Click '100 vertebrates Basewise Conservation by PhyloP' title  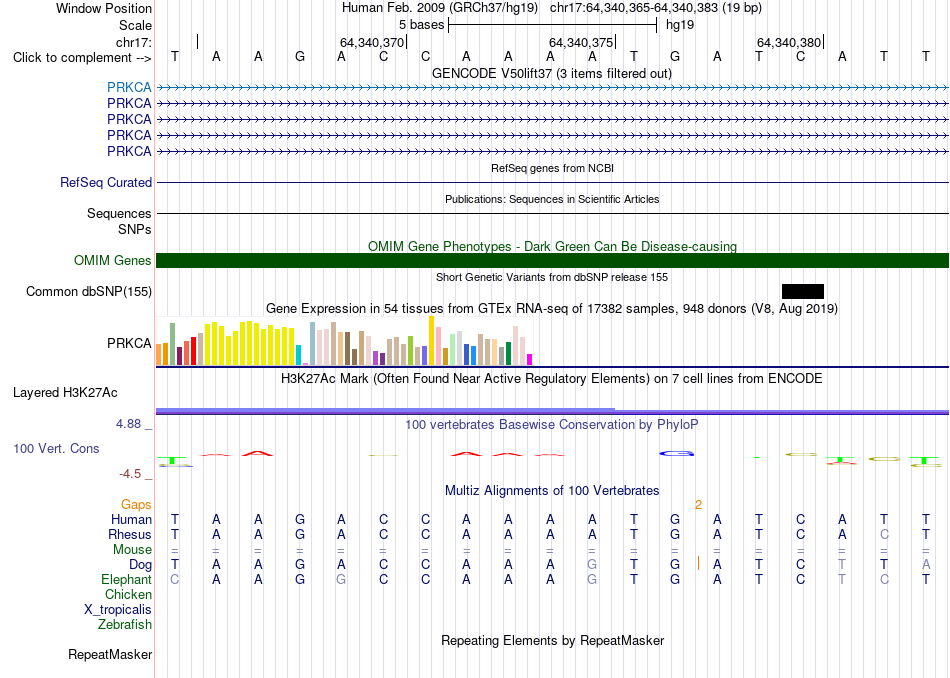(x=552, y=424)
